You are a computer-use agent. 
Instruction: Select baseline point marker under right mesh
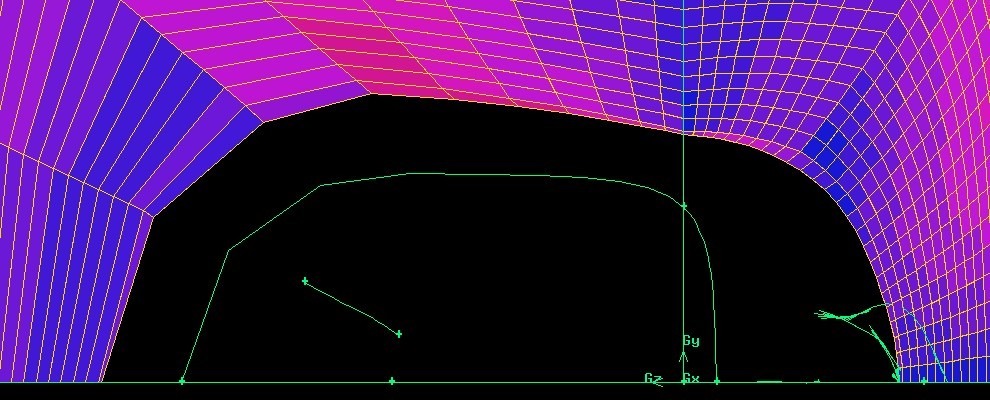[923, 381]
